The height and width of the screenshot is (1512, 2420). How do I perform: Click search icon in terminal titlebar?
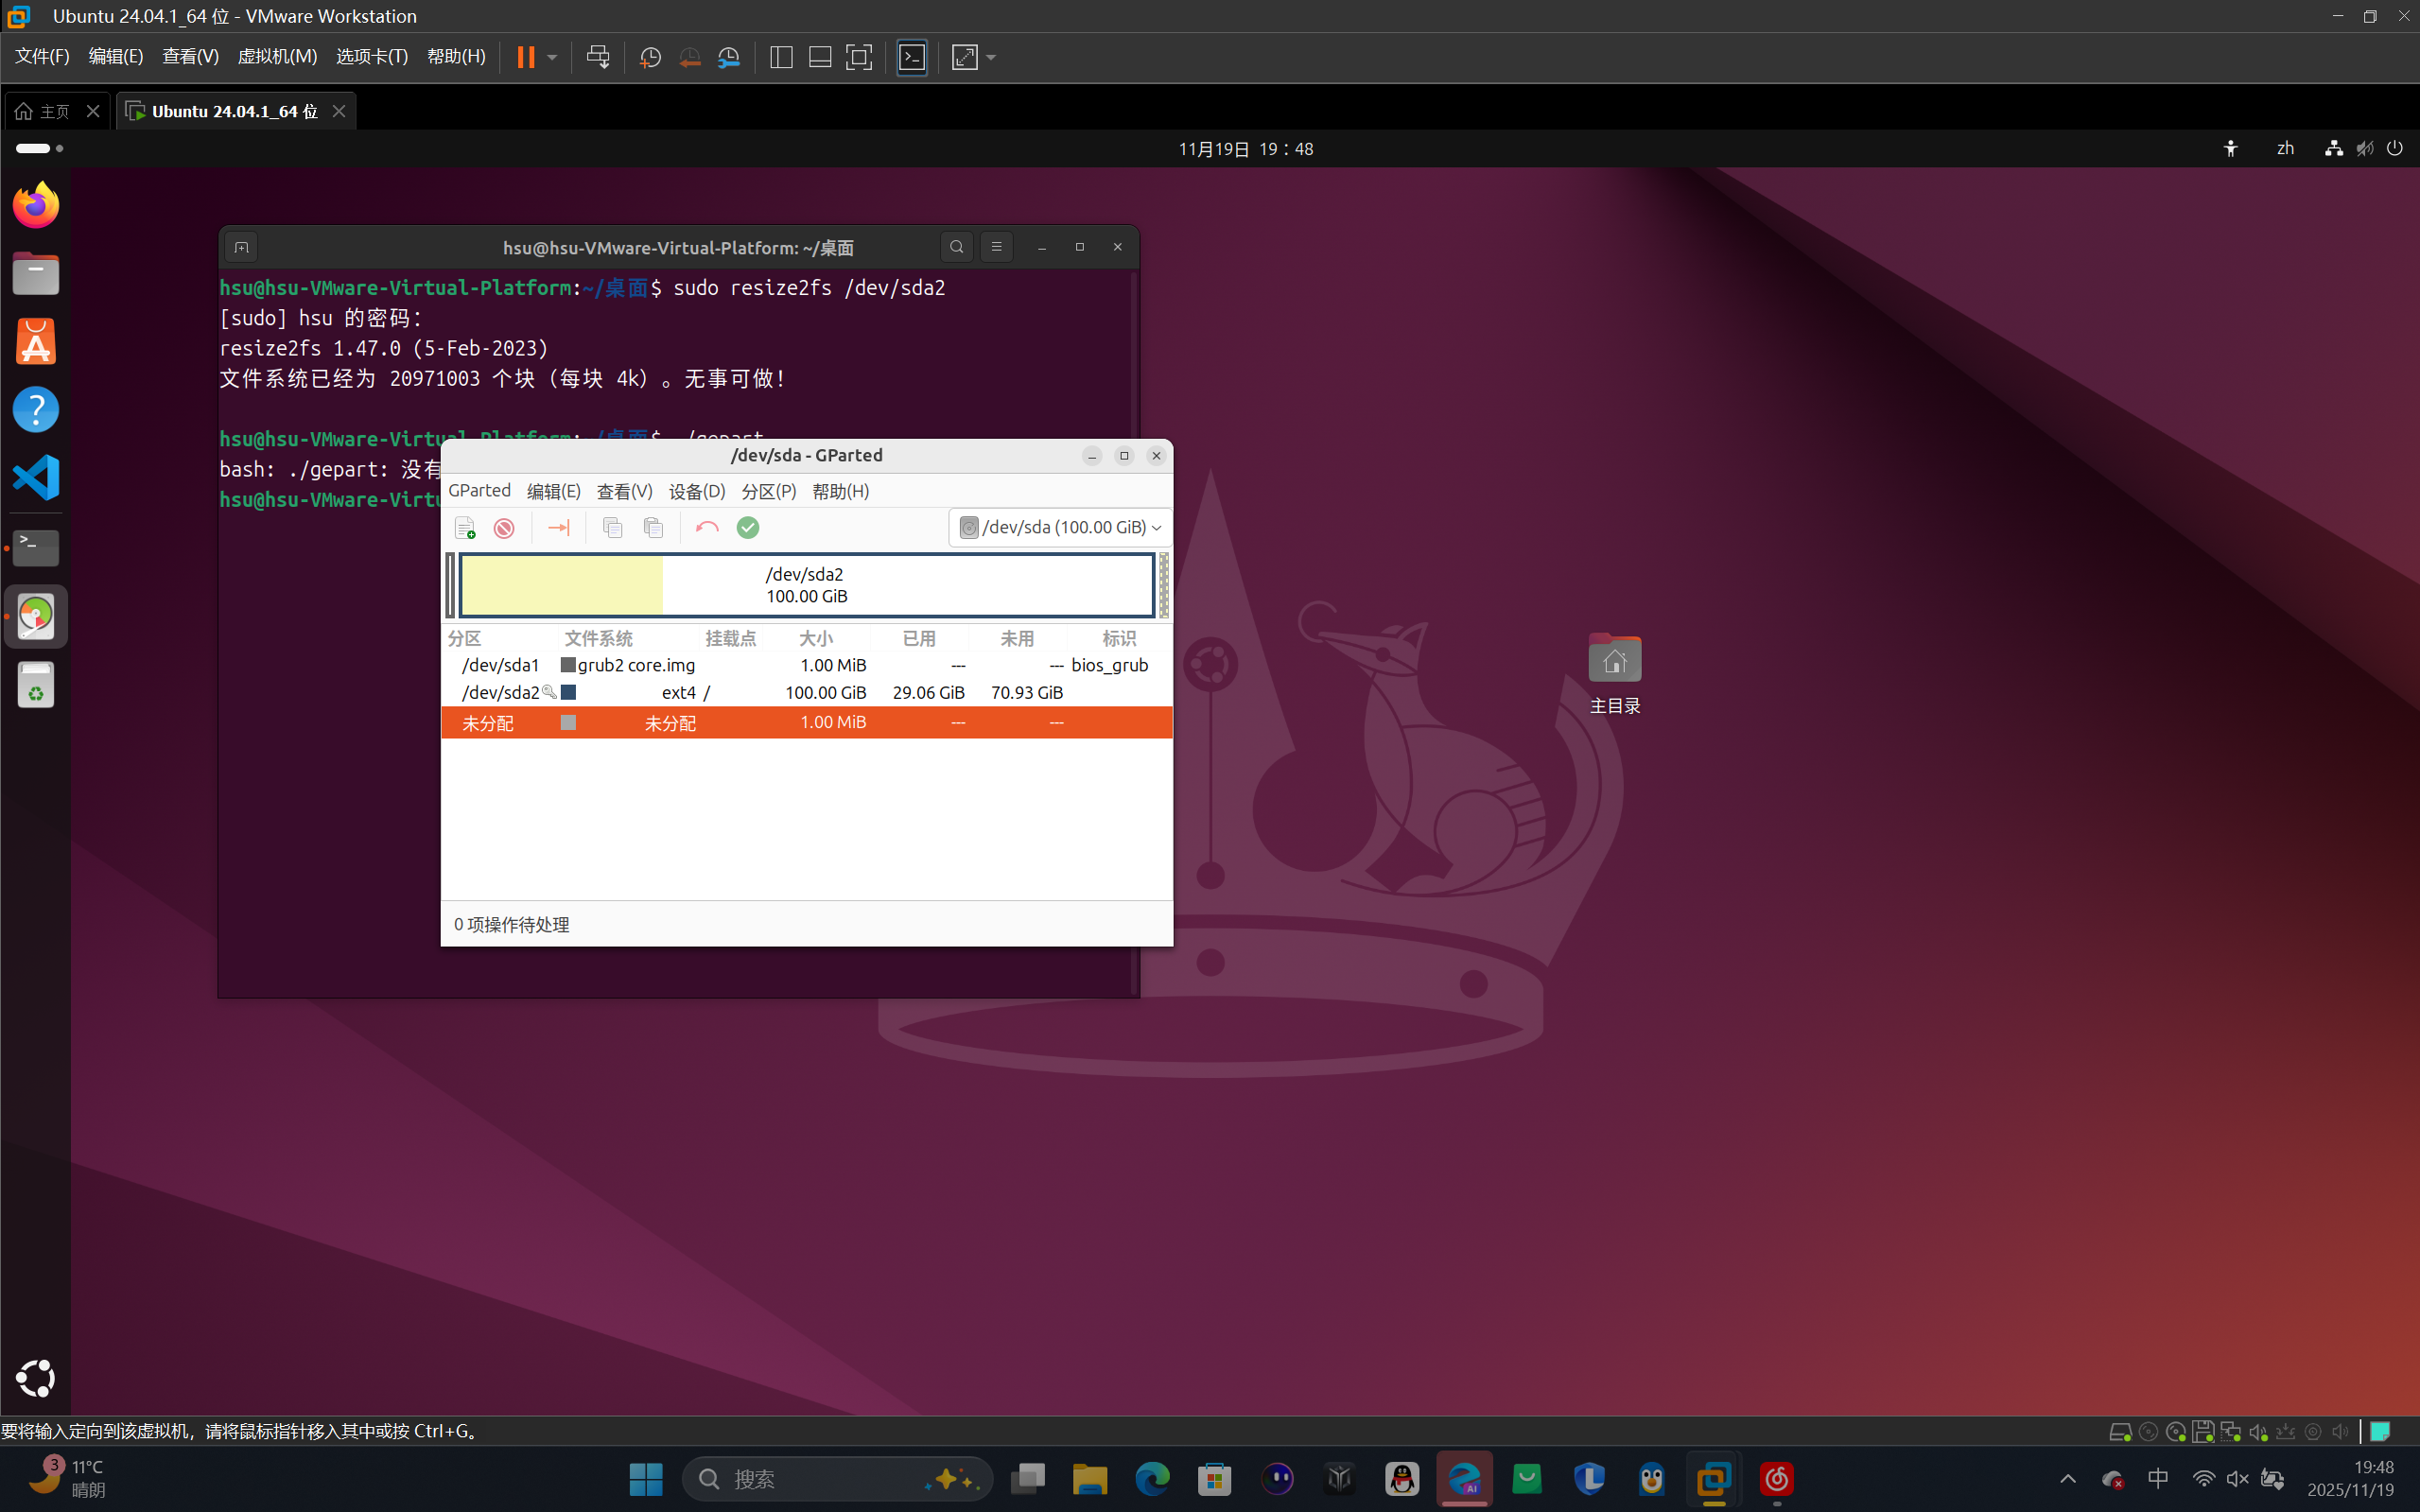pos(957,247)
